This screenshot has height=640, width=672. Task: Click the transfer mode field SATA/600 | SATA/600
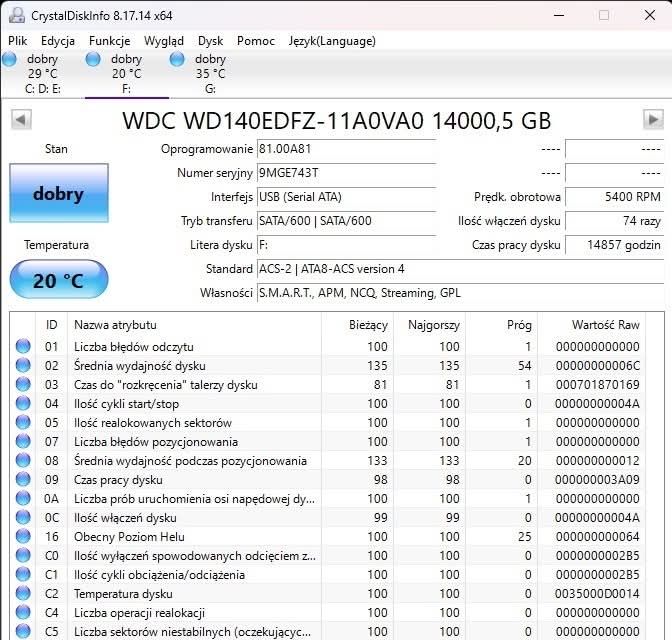click(346, 221)
